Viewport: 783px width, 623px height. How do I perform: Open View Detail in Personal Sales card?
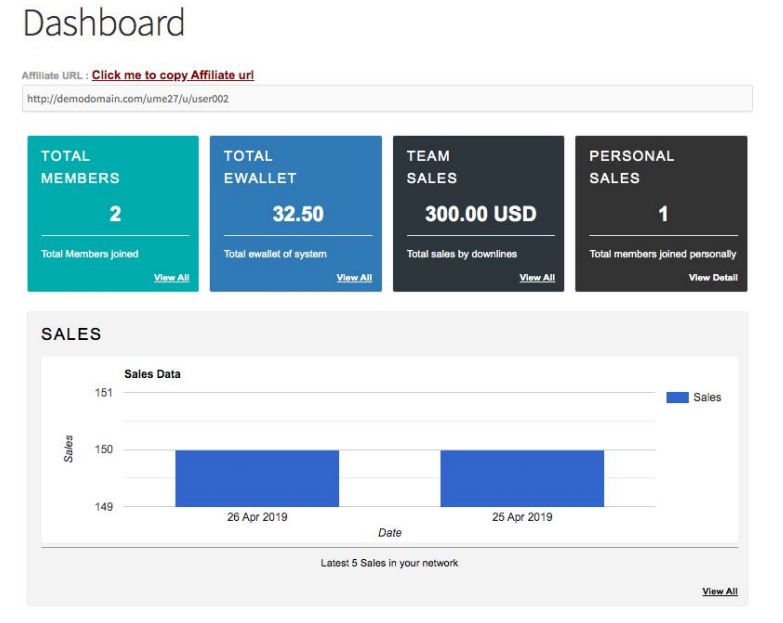[x=713, y=278]
